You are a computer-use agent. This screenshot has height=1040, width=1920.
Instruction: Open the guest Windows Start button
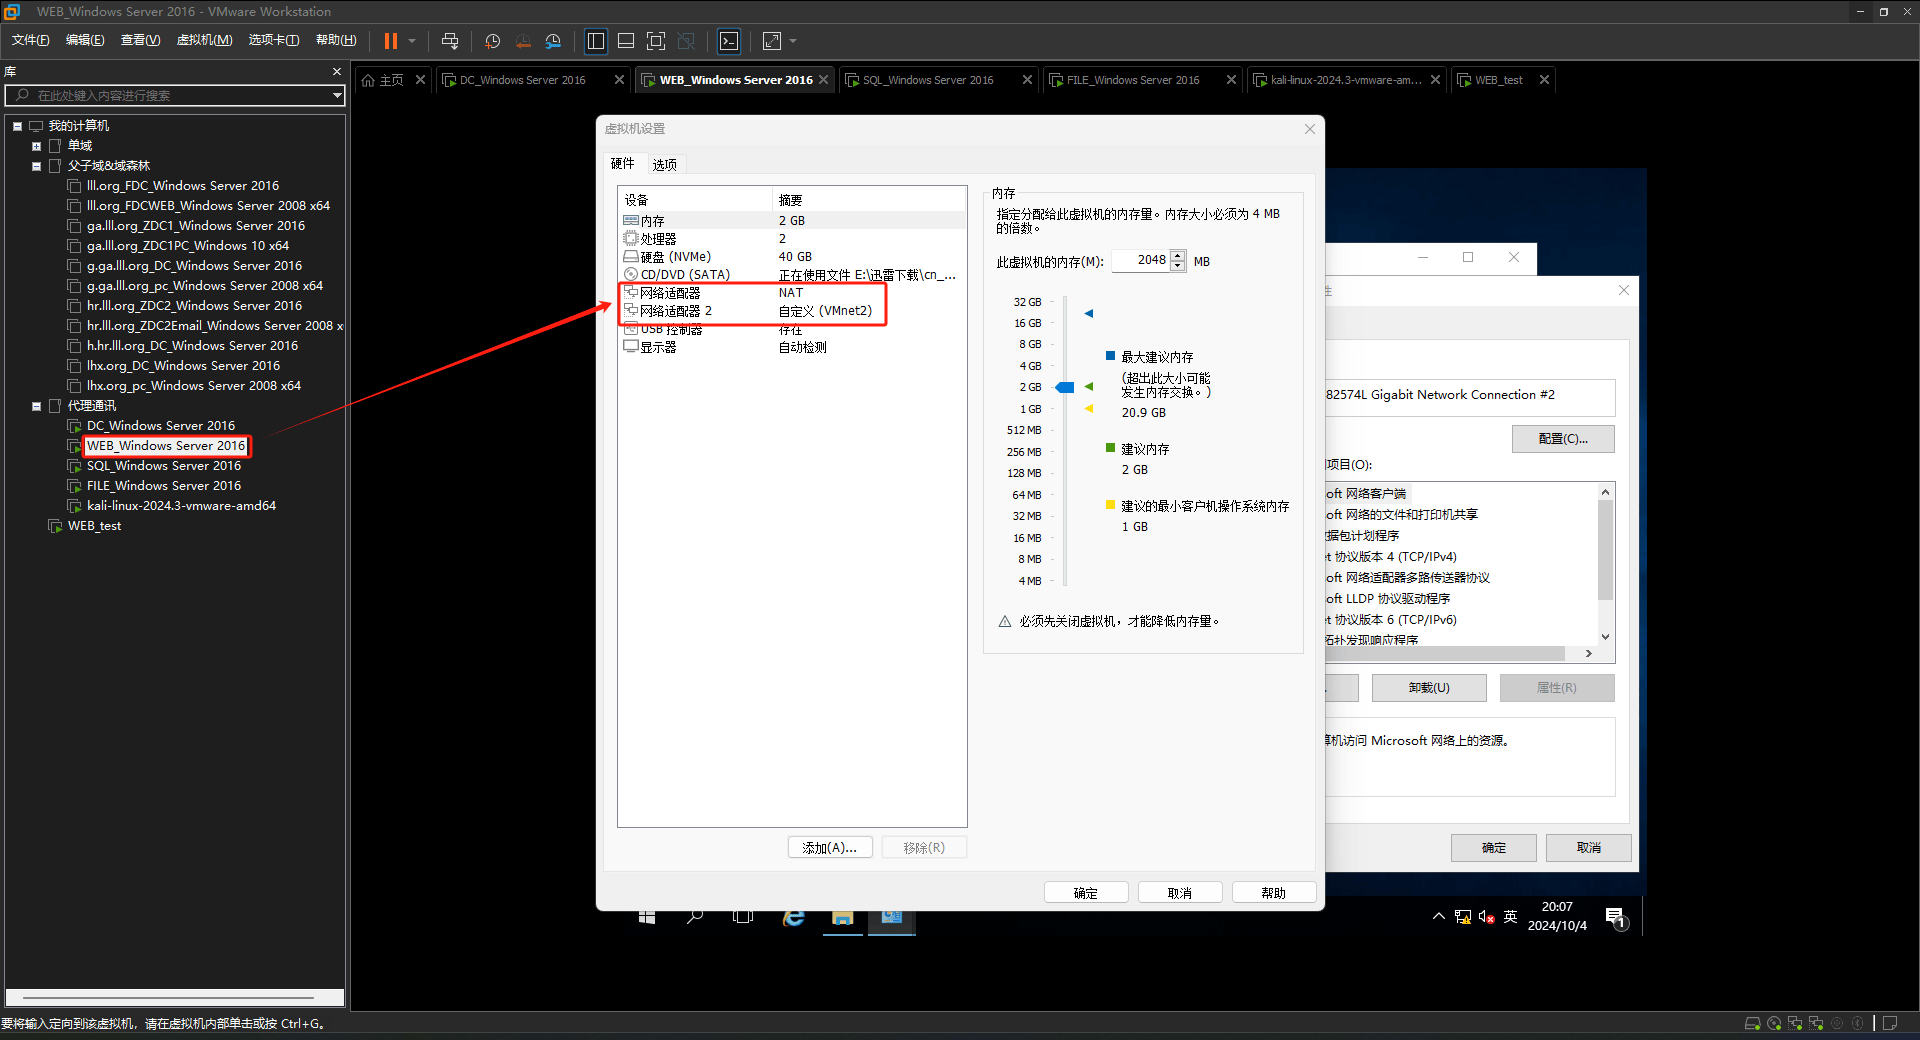[x=647, y=917]
